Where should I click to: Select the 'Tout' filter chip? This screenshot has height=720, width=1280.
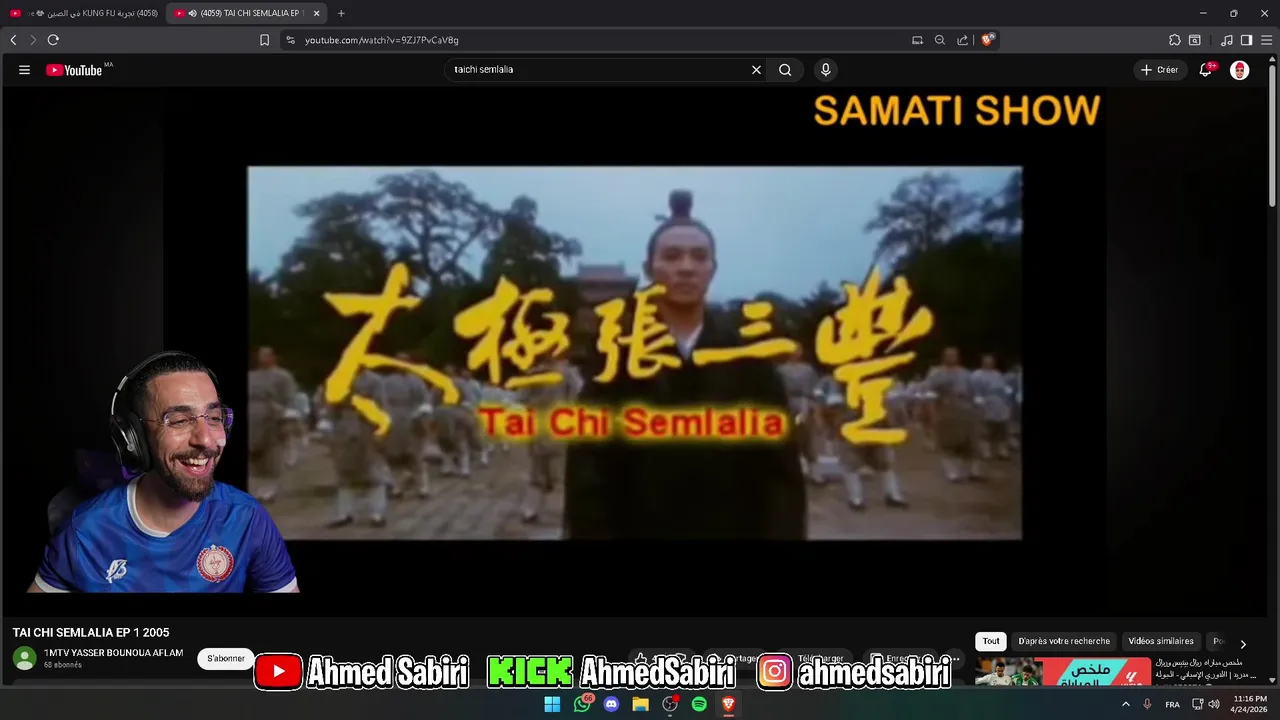990,641
